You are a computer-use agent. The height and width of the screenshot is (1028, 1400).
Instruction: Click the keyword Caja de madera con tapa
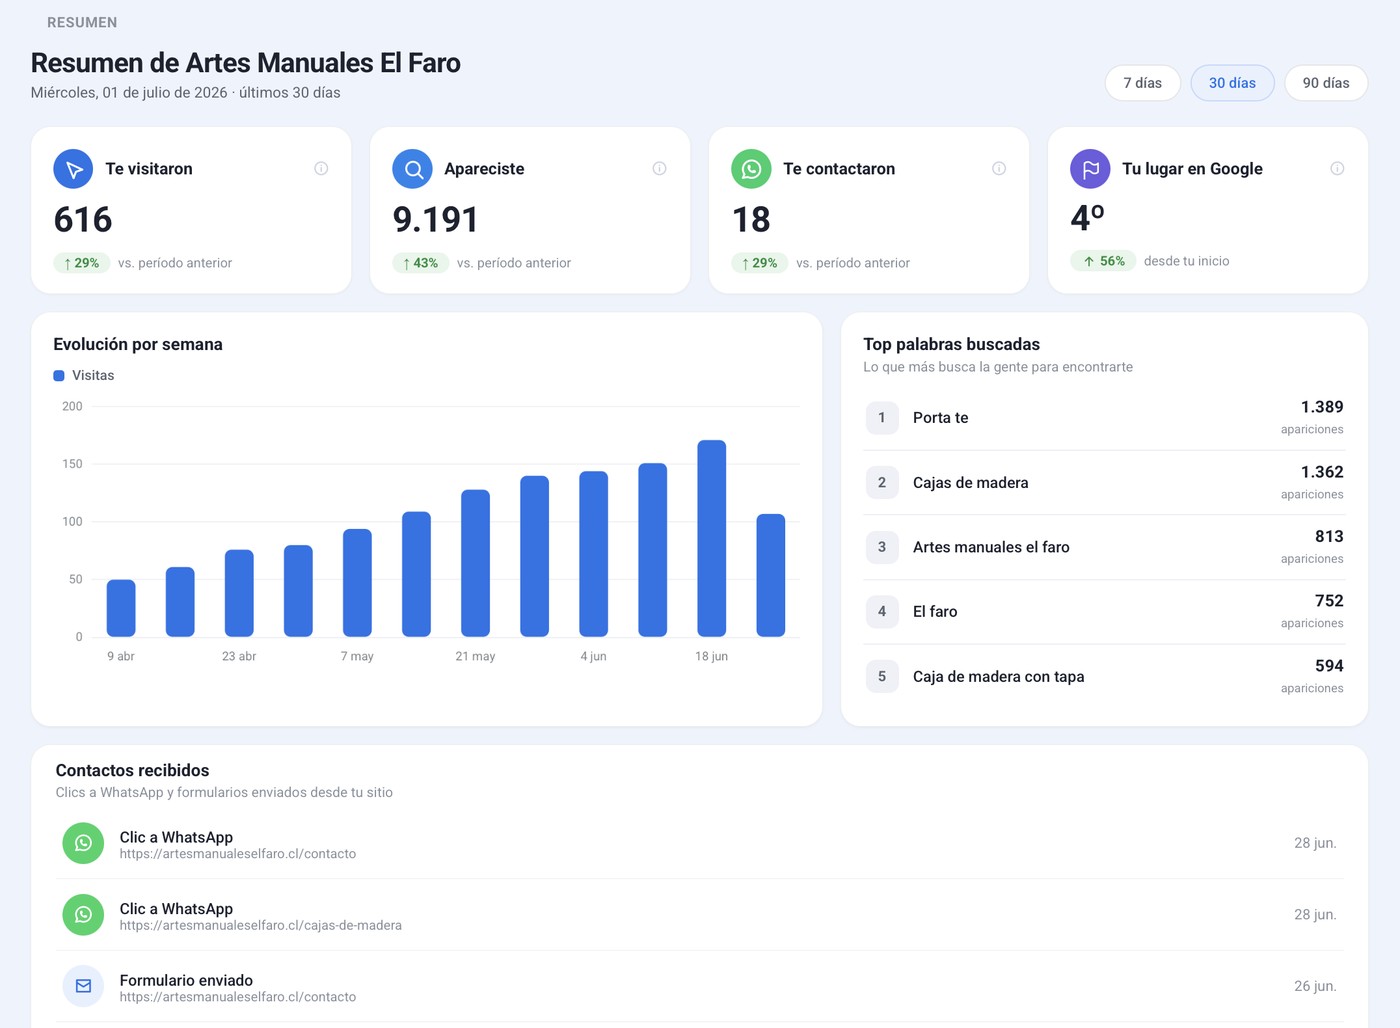coord(998,677)
